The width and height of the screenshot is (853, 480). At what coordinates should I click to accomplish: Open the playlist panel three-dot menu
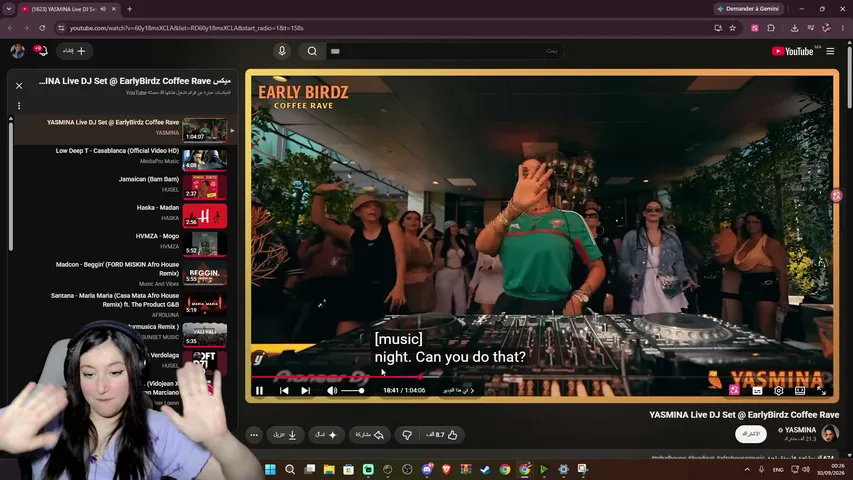19,106
